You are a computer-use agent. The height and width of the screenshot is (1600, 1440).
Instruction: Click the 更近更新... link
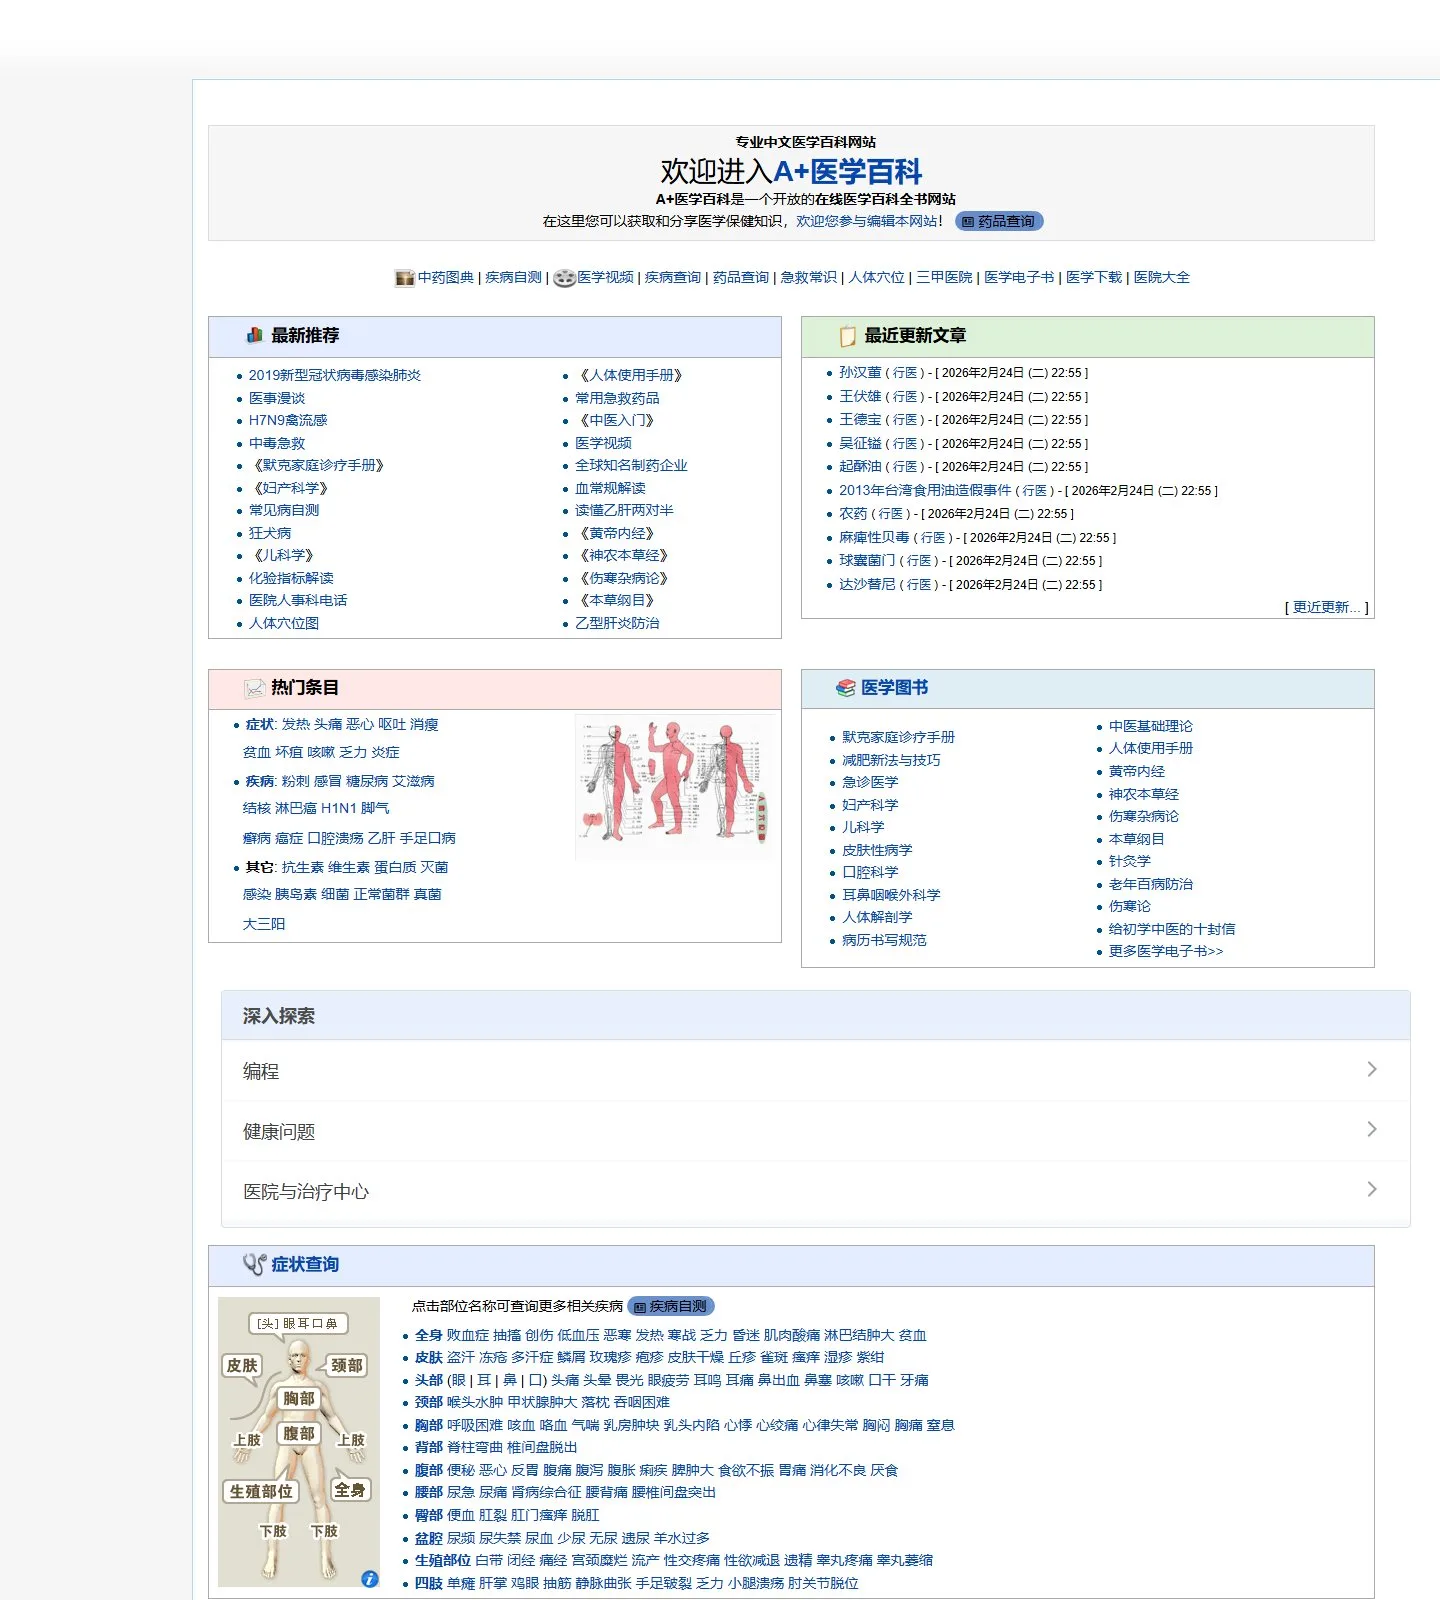tap(1327, 607)
